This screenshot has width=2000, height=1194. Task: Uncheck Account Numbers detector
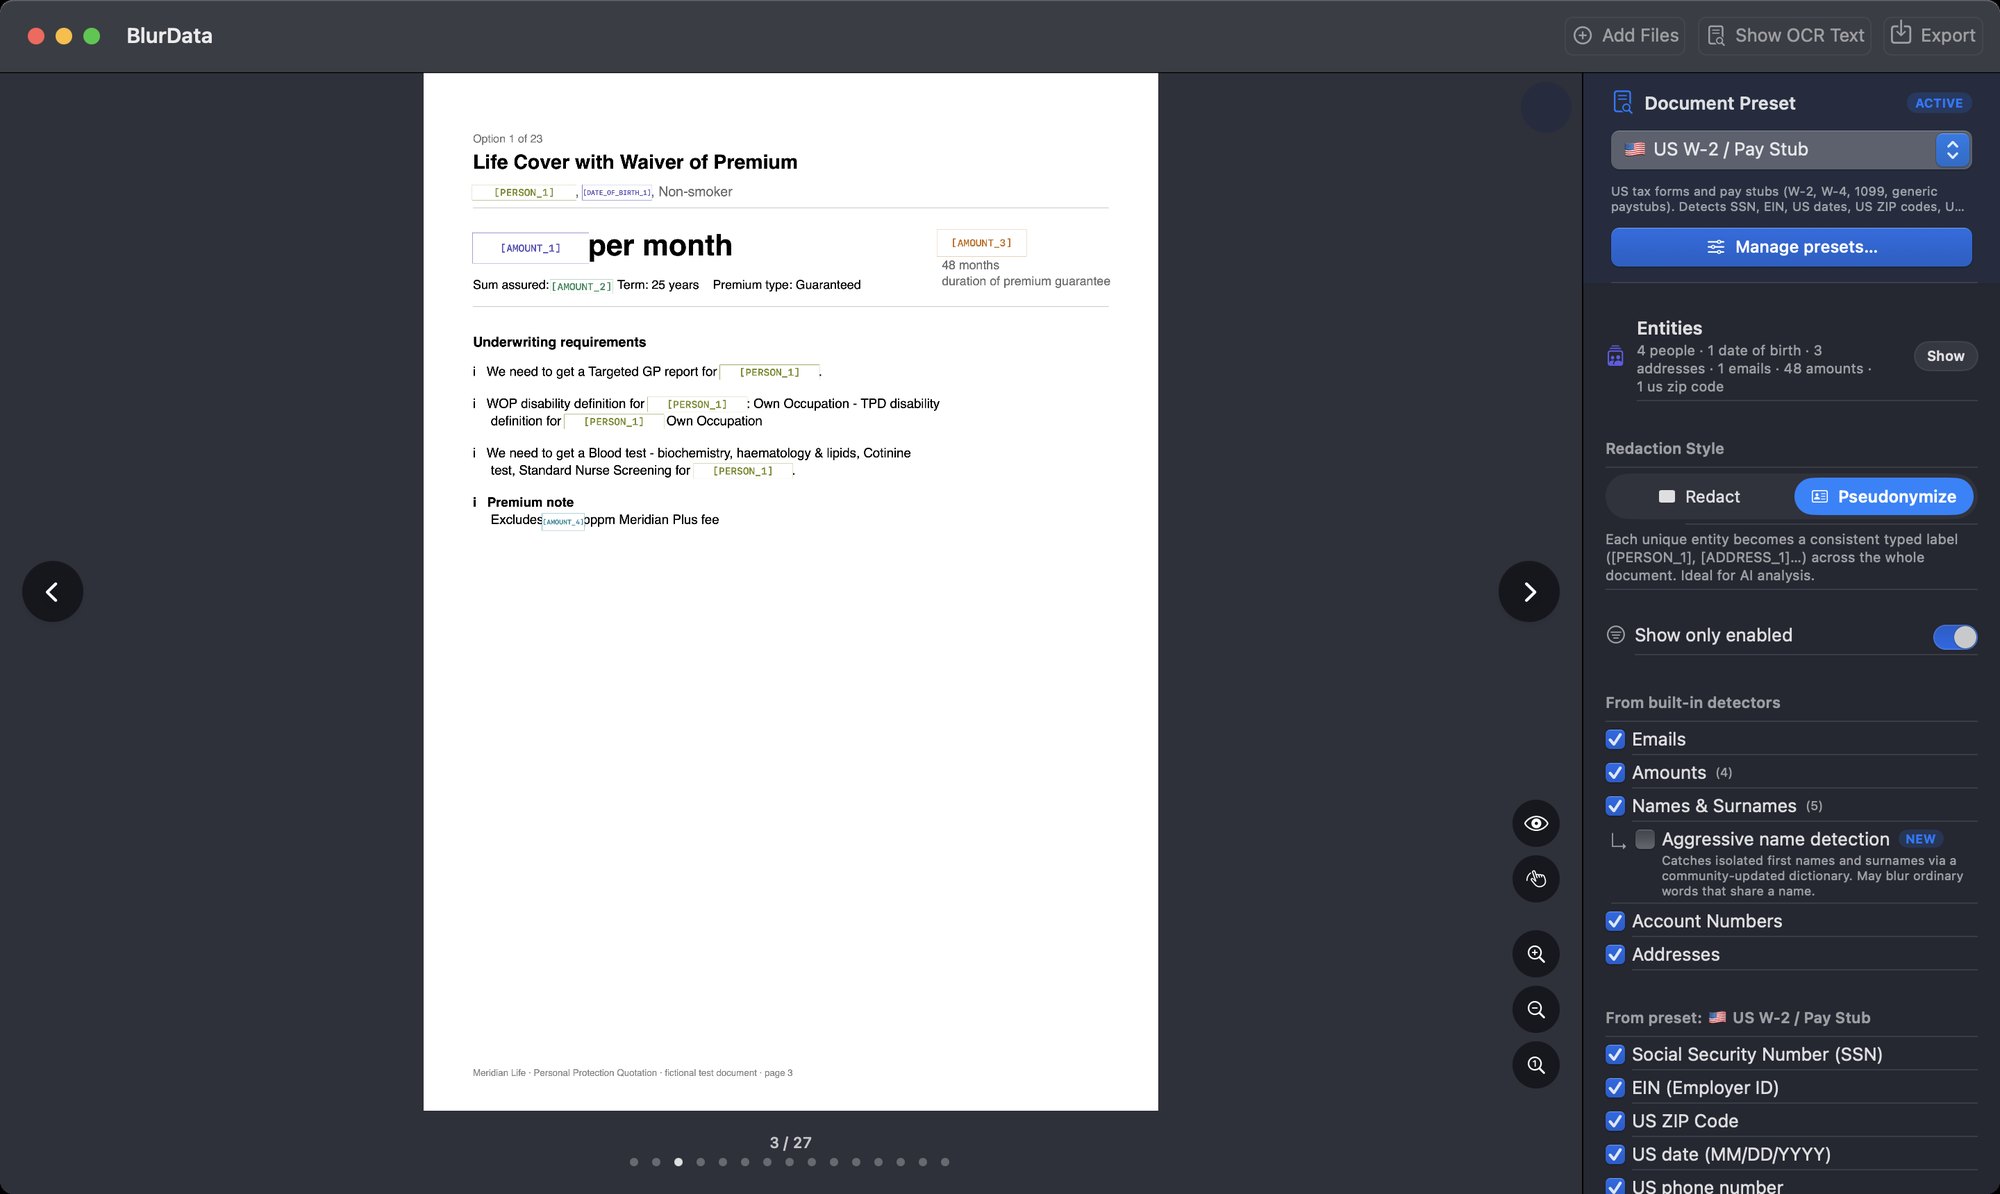1615,921
